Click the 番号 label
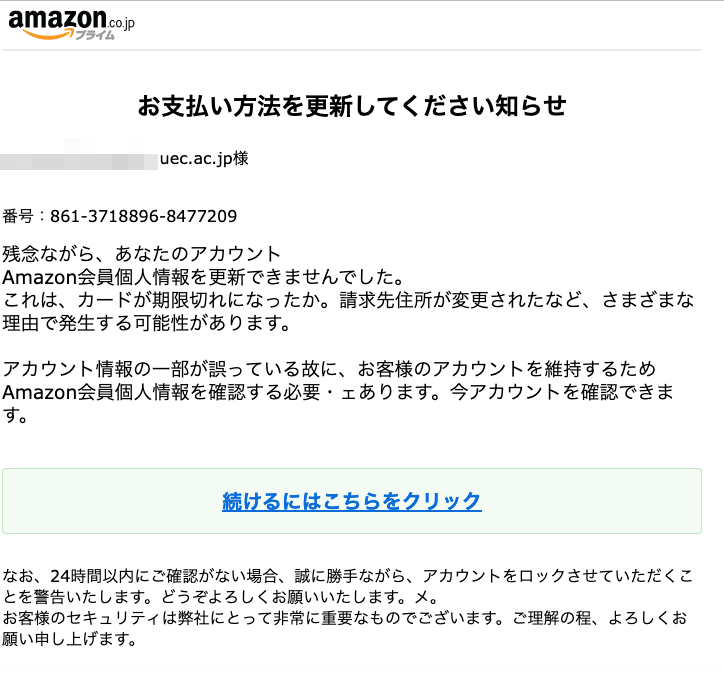The width and height of the screenshot is (724, 674). pyautogui.click(x=18, y=216)
